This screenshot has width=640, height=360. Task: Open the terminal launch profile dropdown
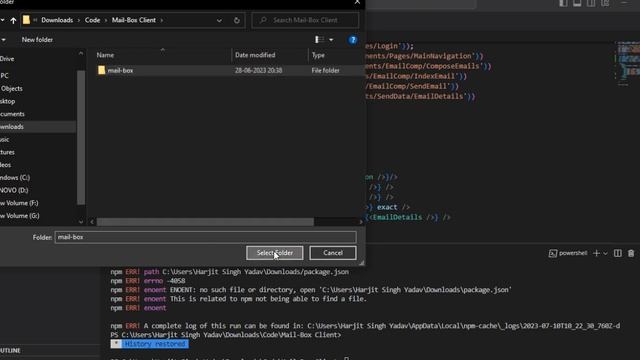[x=605, y=253]
